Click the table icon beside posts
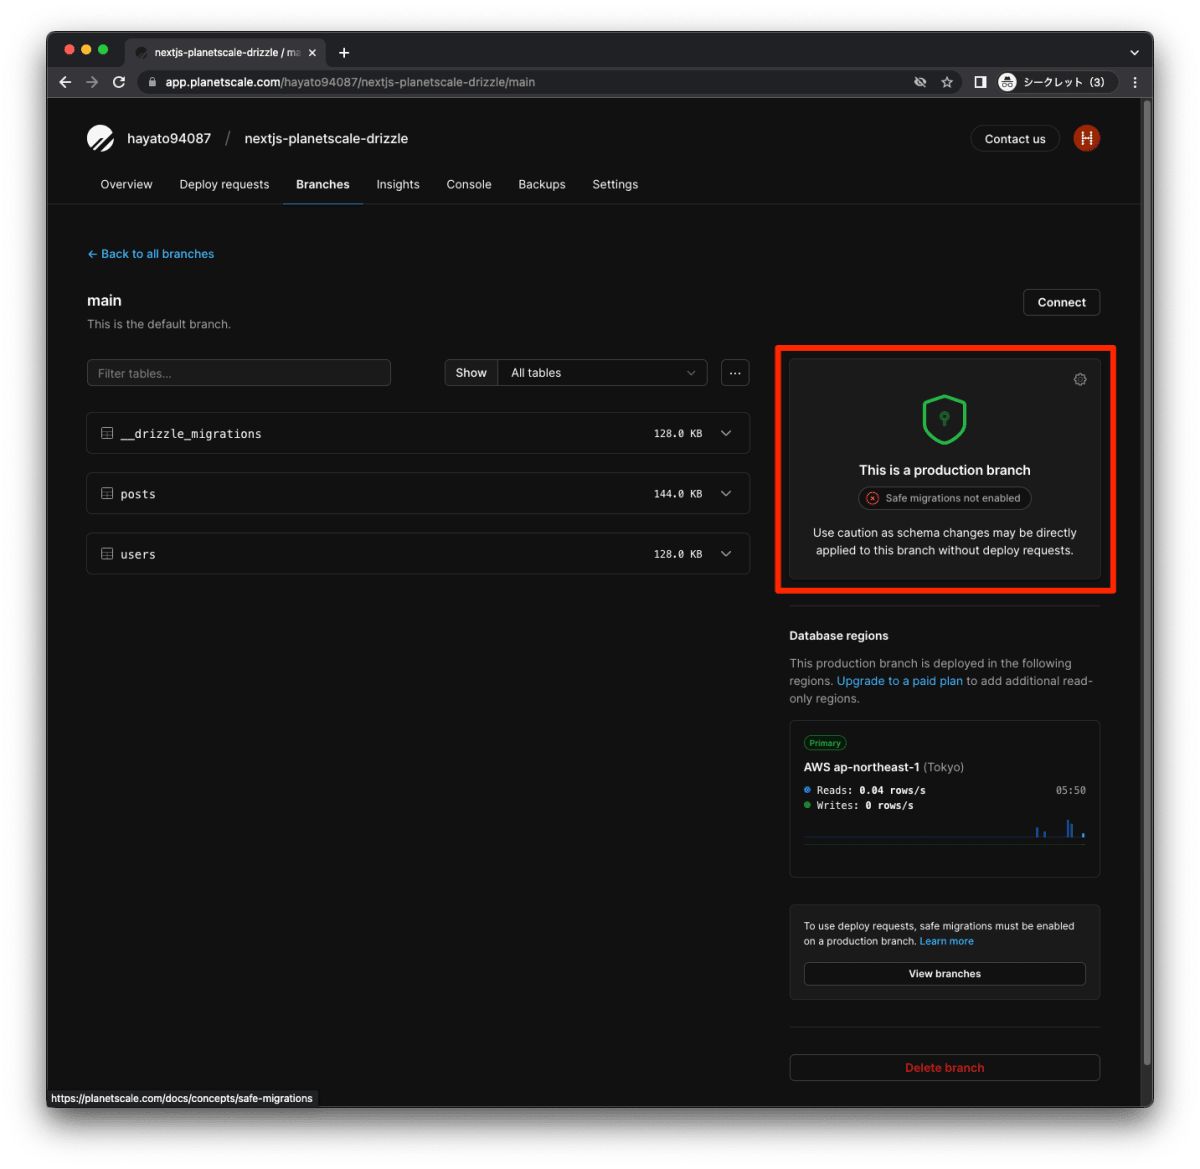The height and width of the screenshot is (1169, 1200). click(x=107, y=493)
